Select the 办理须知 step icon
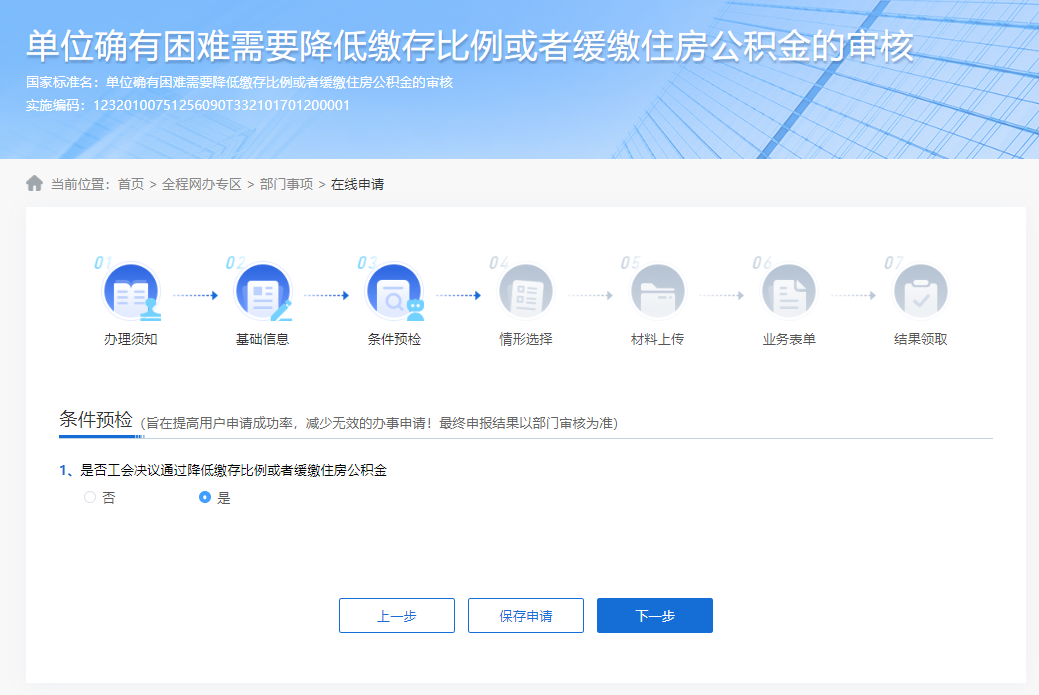This screenshot has height=695, width=1039. 131,290
